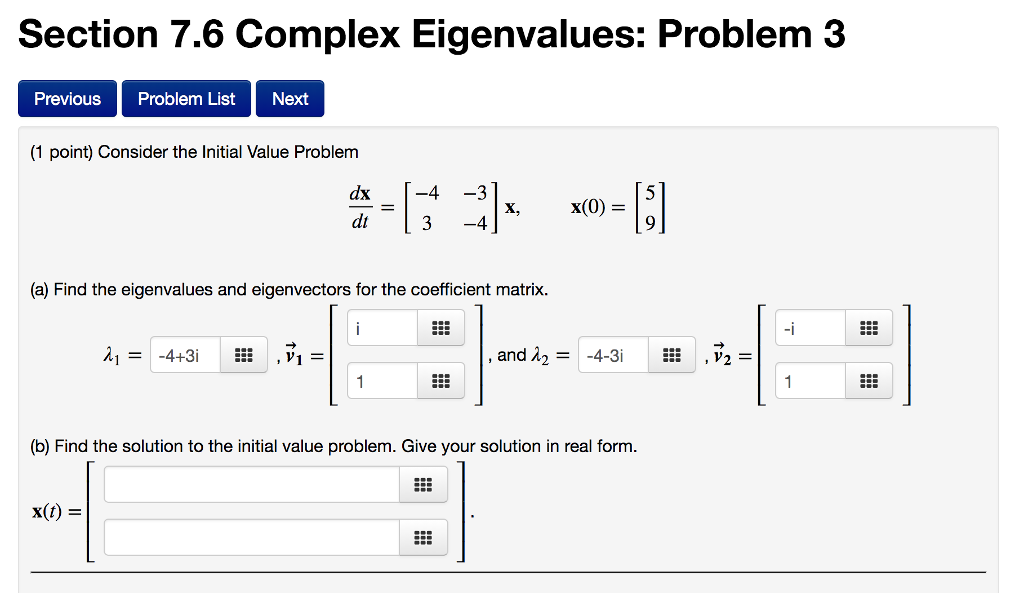The width and height of the screenshot is (1024, 593).
Task: Open the equation editor for v1's first component
Action: pos(441,327)
